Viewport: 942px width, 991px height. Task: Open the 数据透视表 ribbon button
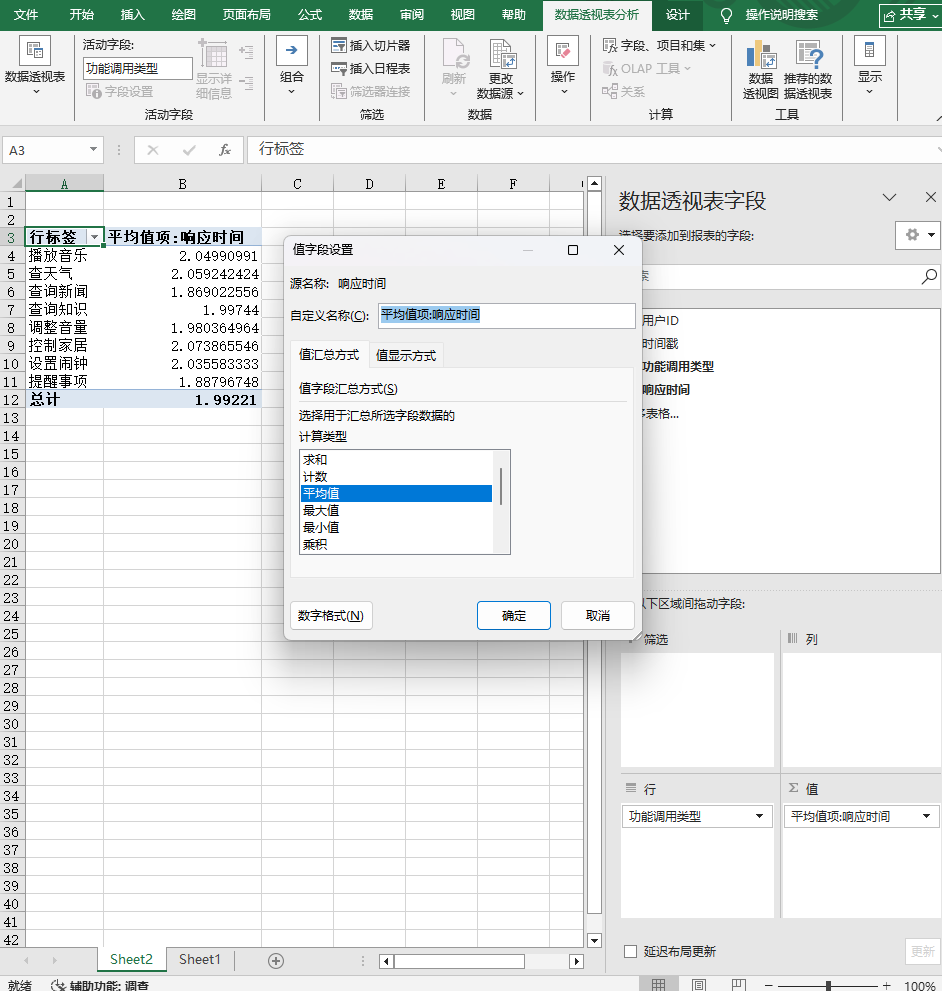pos(35,66)
